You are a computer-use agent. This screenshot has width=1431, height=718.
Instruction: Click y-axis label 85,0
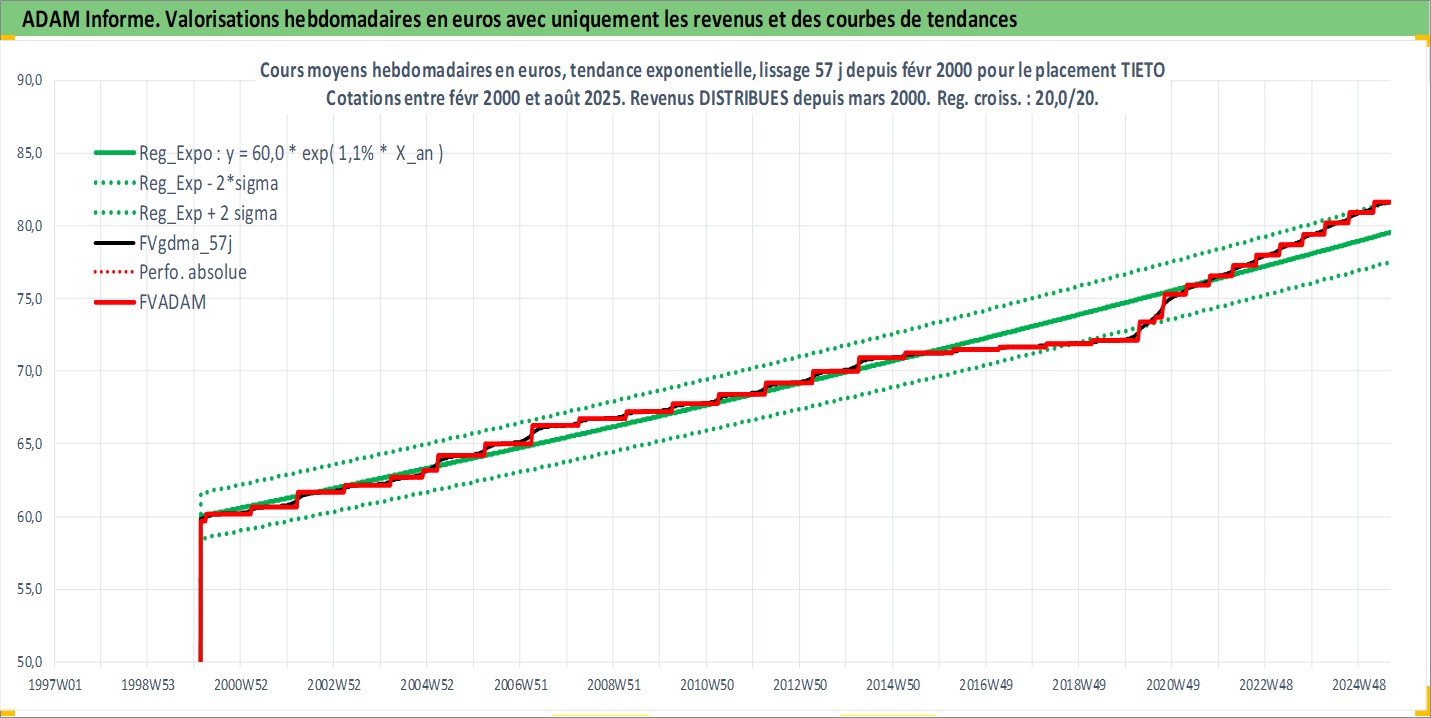(31, 154)
